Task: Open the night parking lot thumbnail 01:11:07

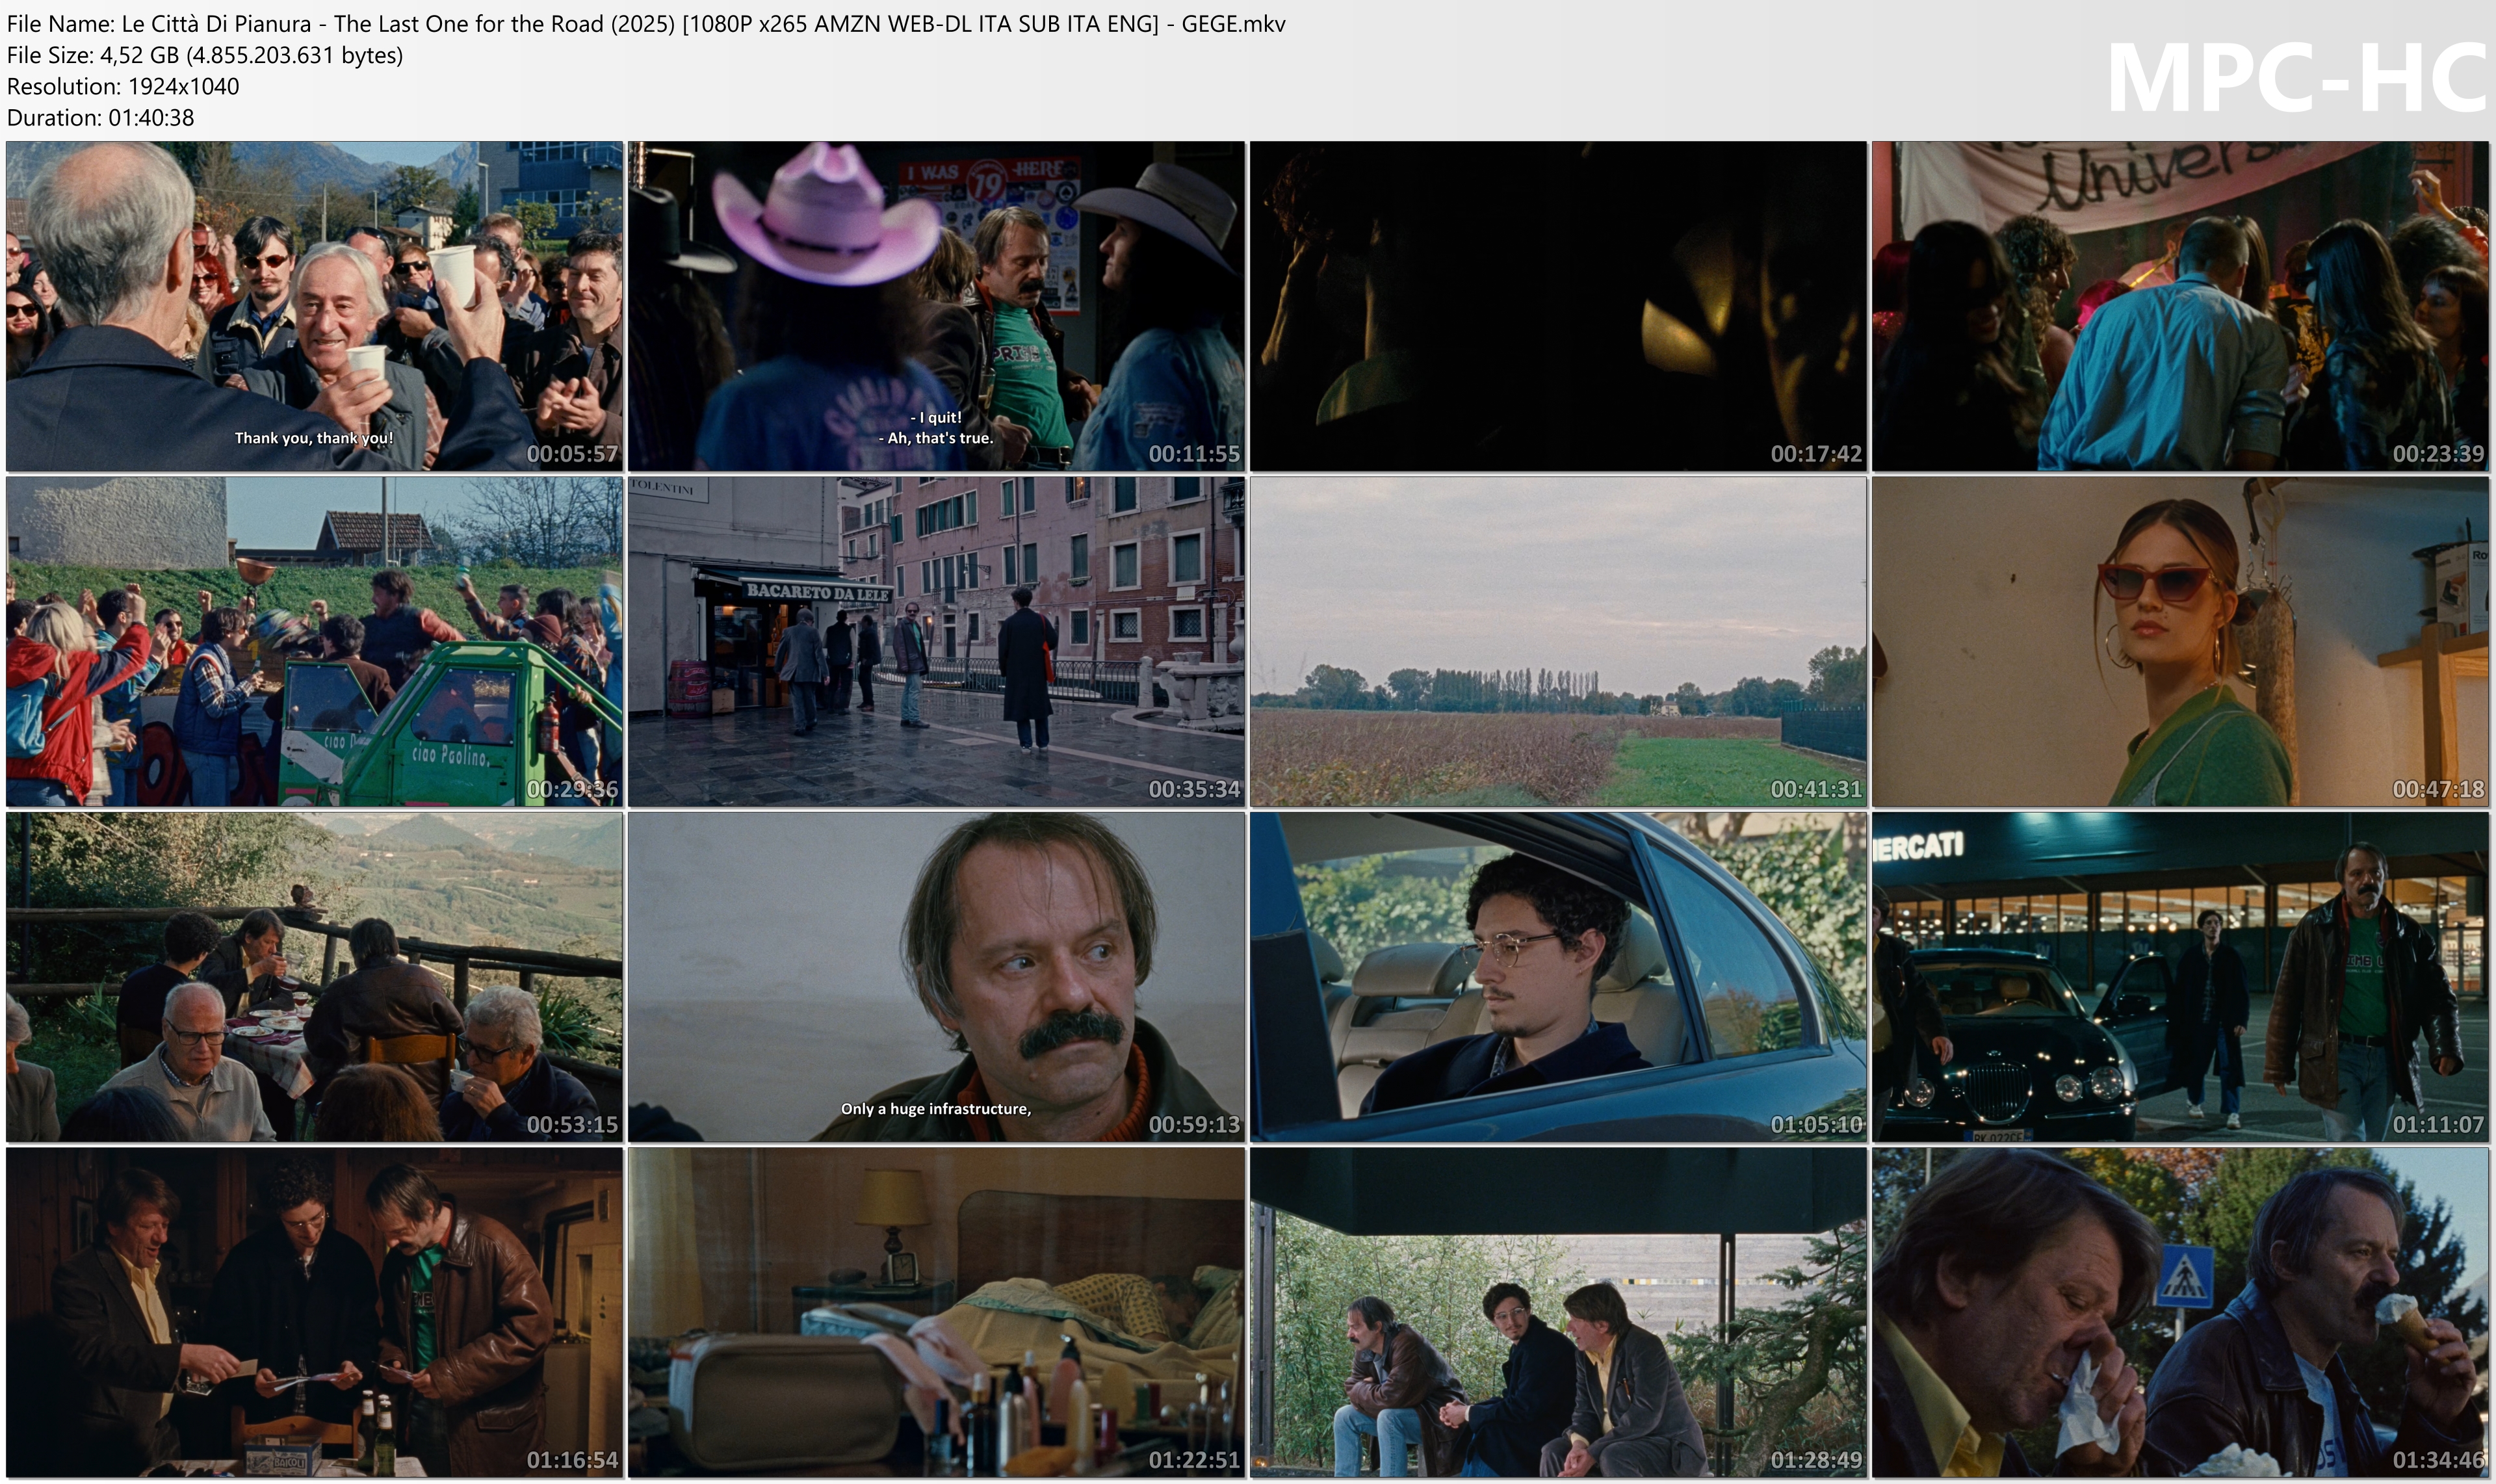Action: point(2180,976)
